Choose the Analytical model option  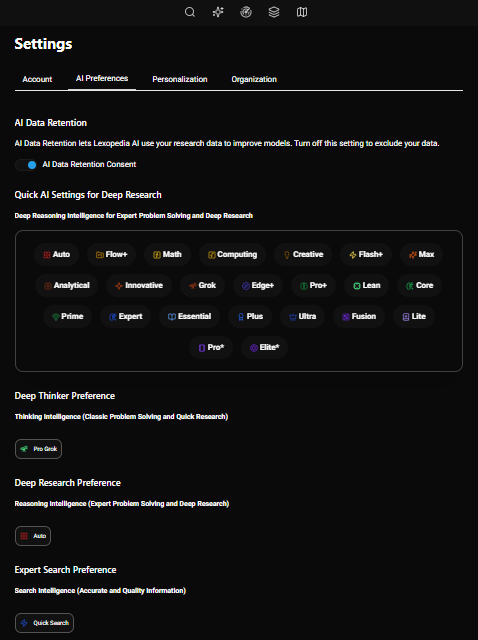(x=67, y=285)
